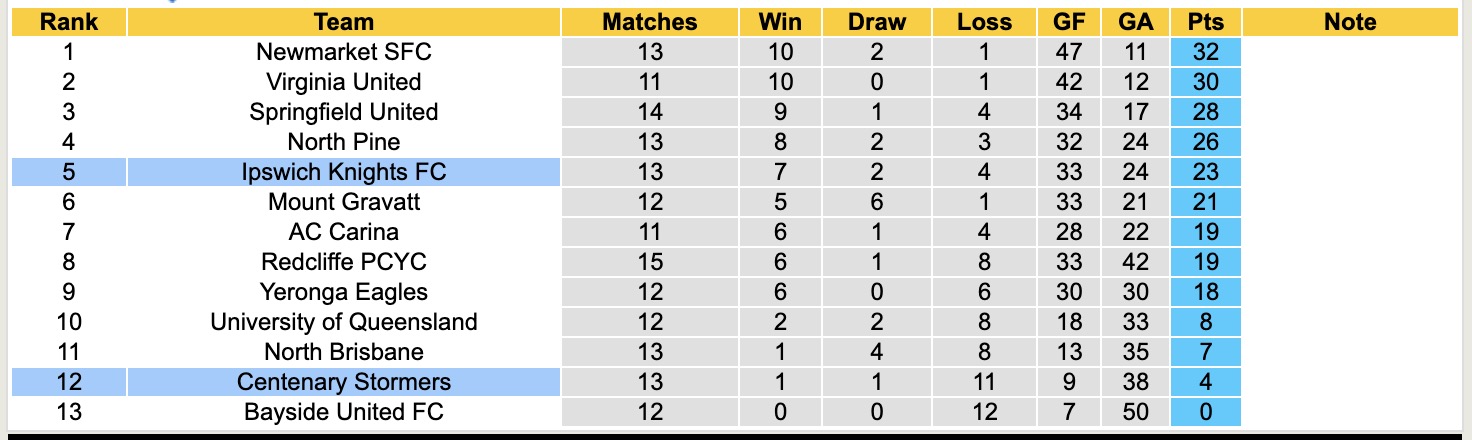Select the Mount Gravatt row name

(343, 202)
